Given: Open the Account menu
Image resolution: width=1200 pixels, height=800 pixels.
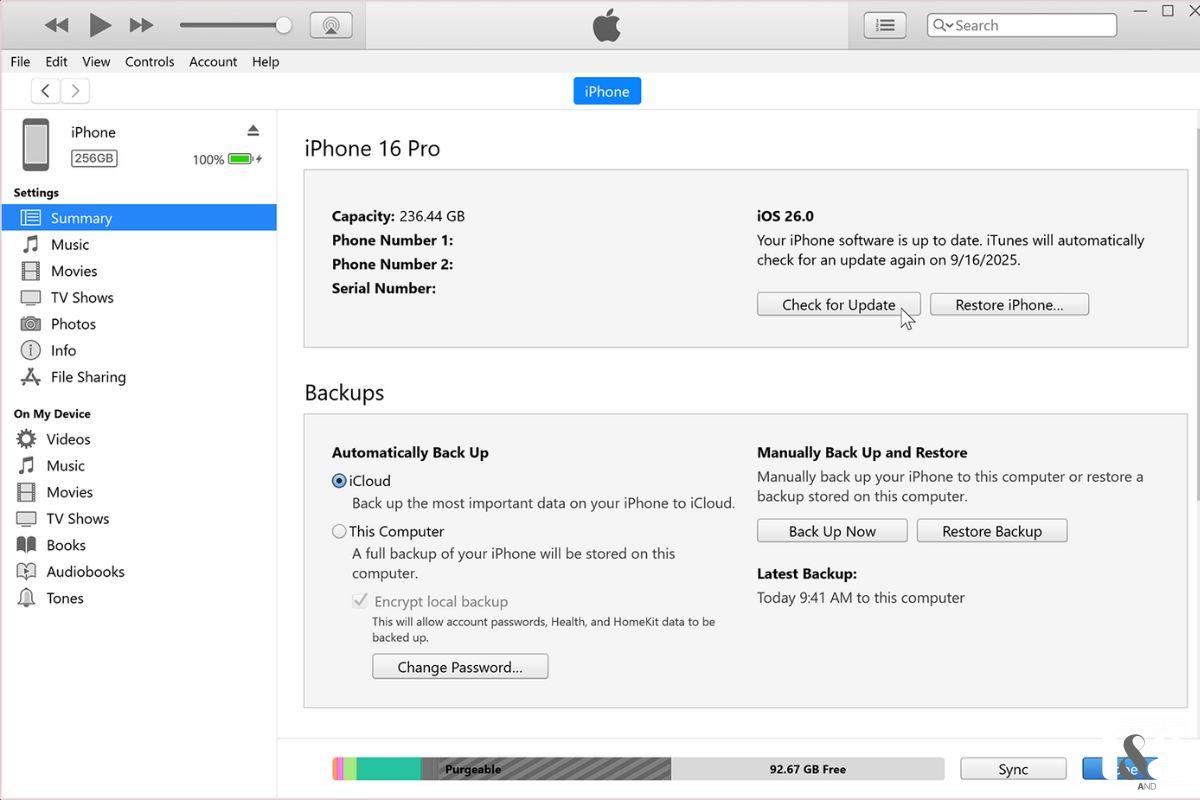Looking at the screenshot, I should [x=212, y=61].
